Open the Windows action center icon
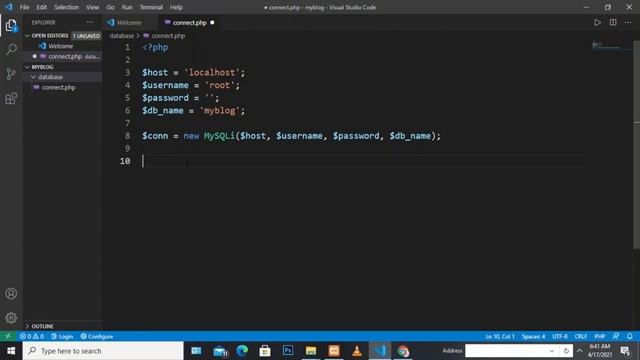Viewport: 640px width, 360px height. [x=626, y=351]
